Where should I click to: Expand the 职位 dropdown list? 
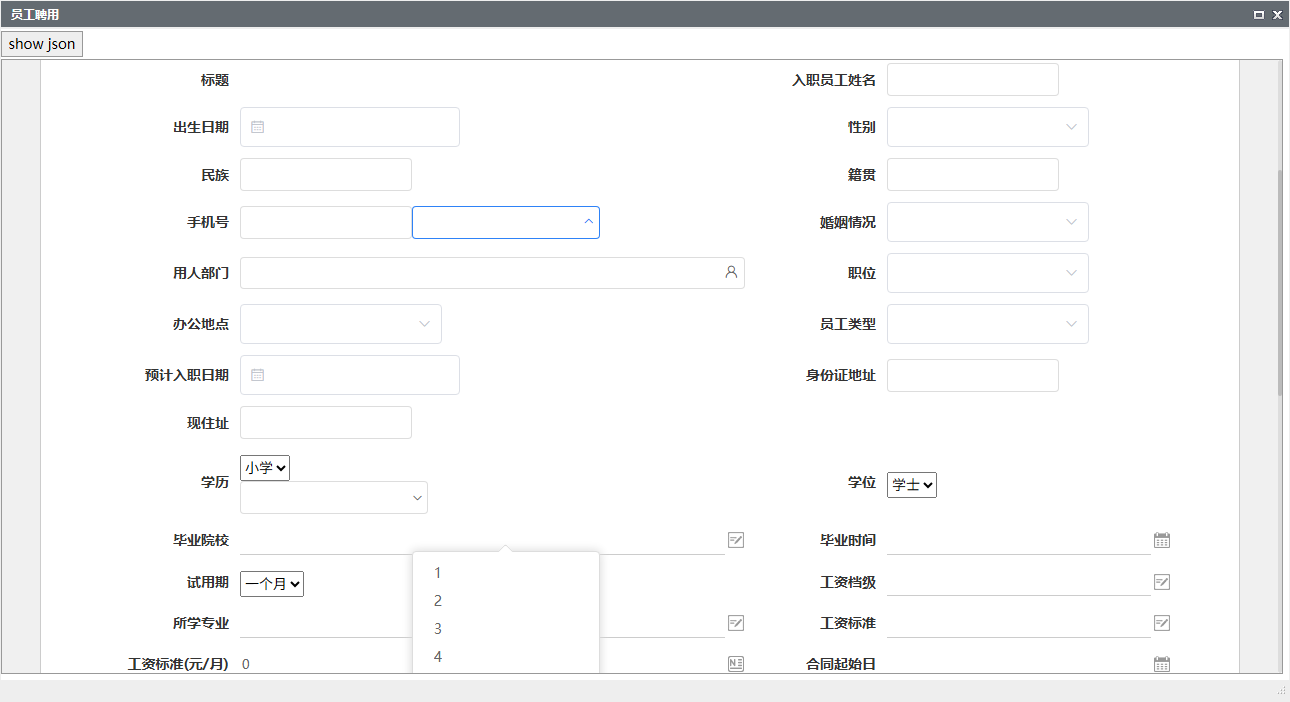click(987, 273)
